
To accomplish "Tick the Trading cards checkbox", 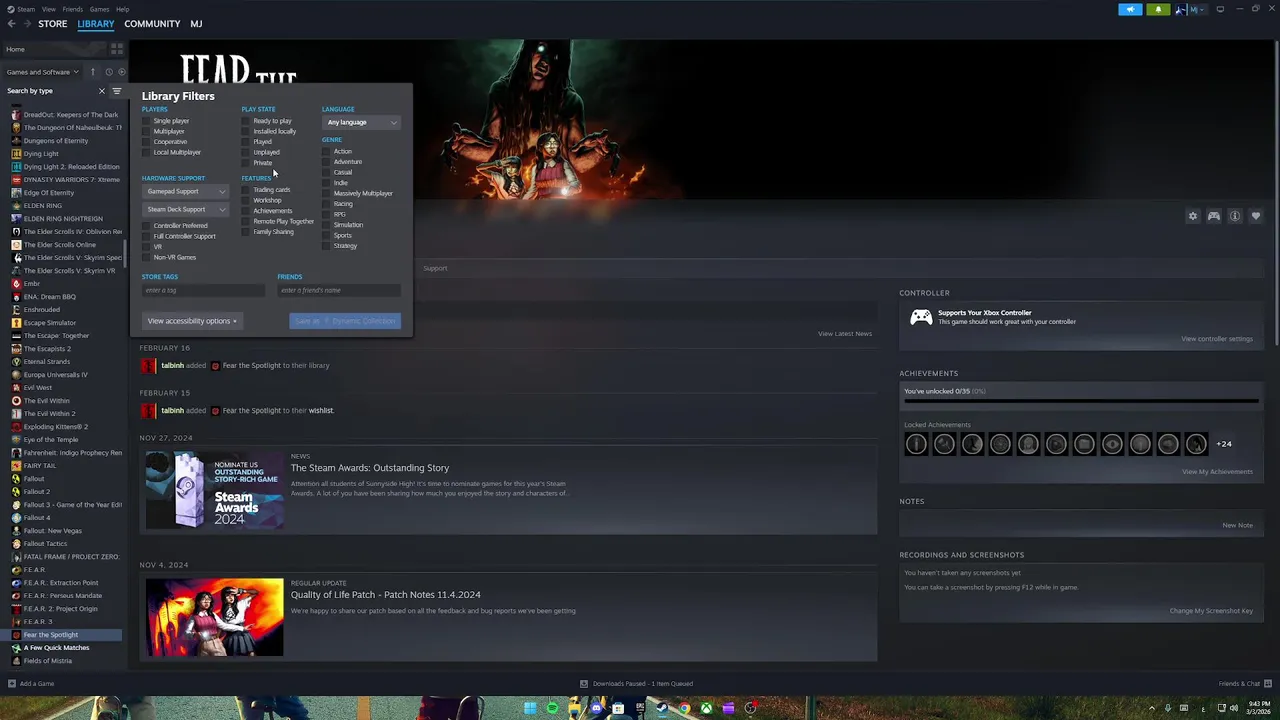I will (246, 190).
